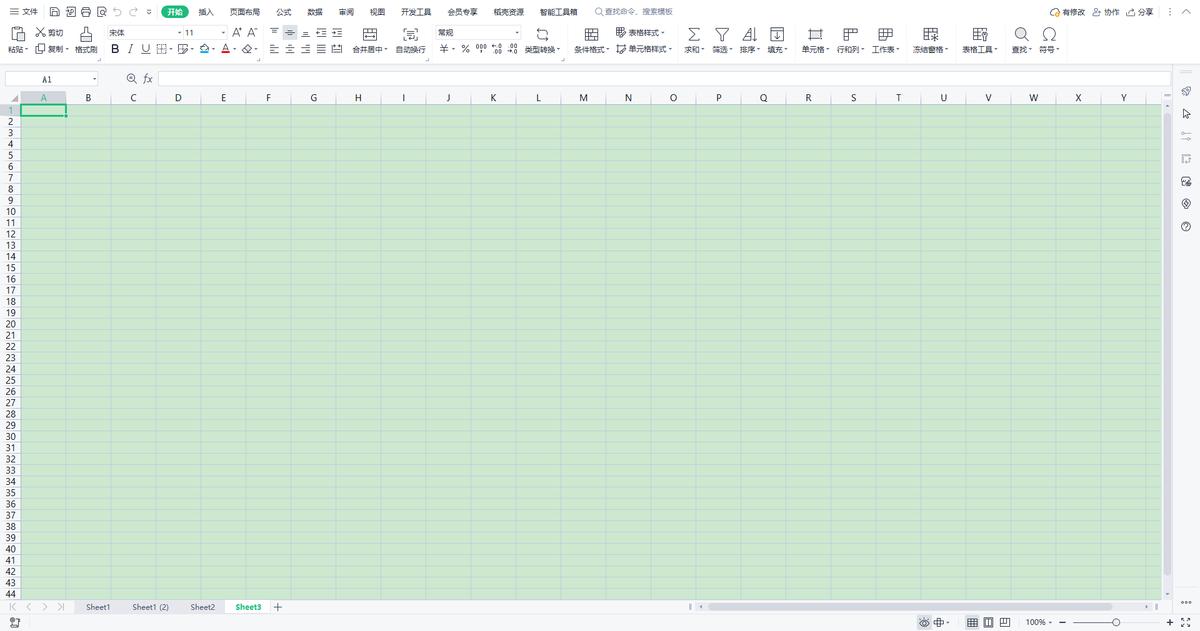1200x631 pixels.
Task: Switch to normal view in status bar
Action: click(972, 622)
